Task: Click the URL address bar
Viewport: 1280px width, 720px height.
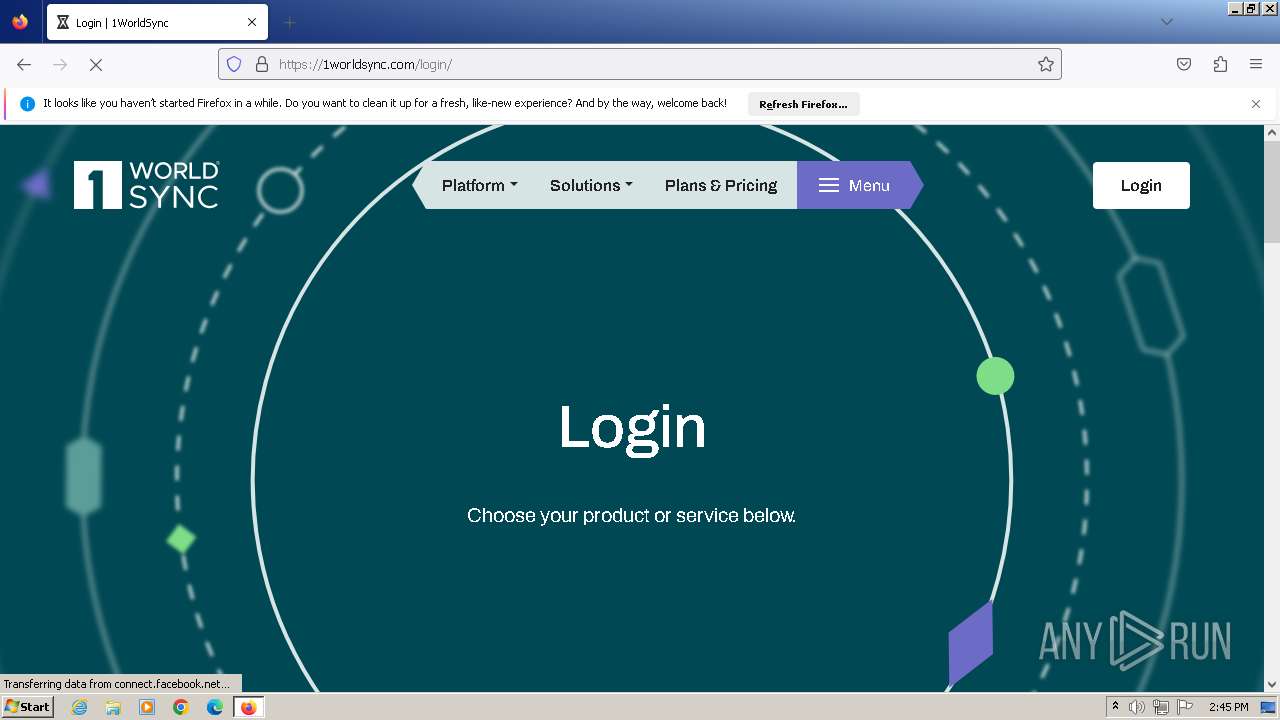Action: (x=640, y=64)
